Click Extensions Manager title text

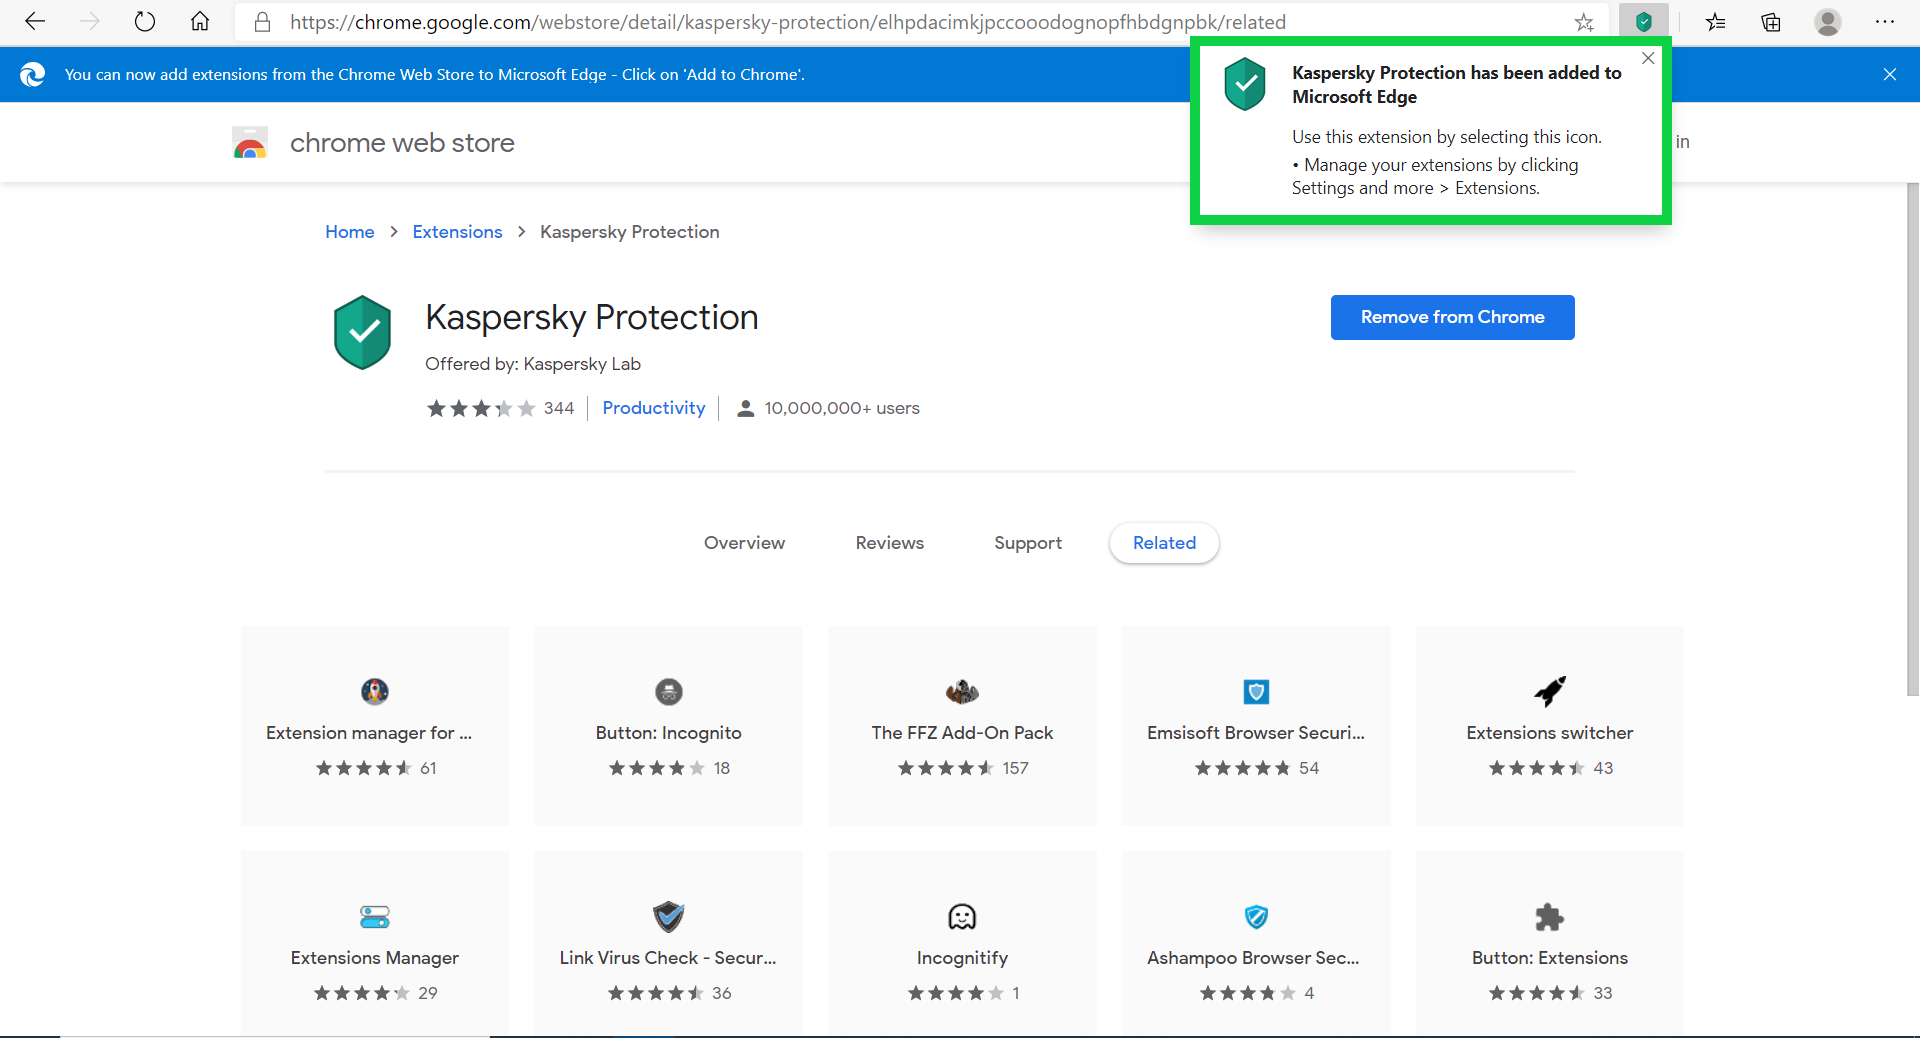tap(375, 958)
